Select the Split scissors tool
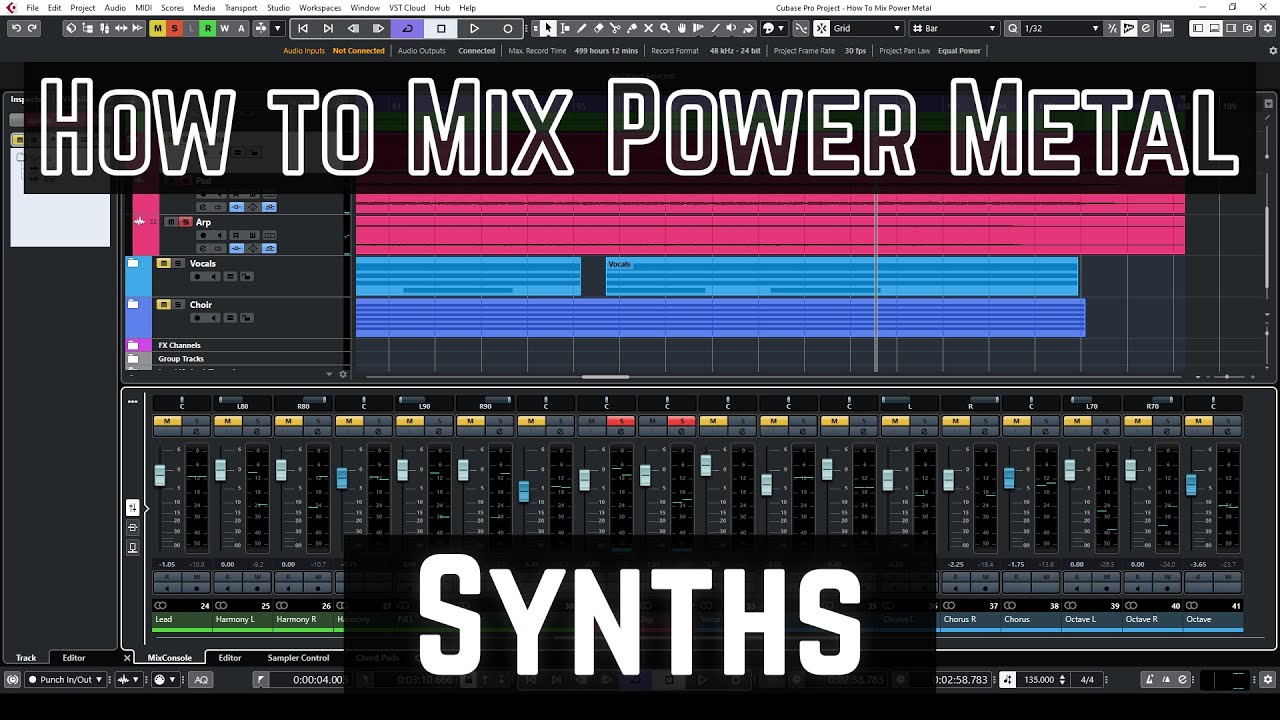This screenshot has height=720, width=1280. 615,28
